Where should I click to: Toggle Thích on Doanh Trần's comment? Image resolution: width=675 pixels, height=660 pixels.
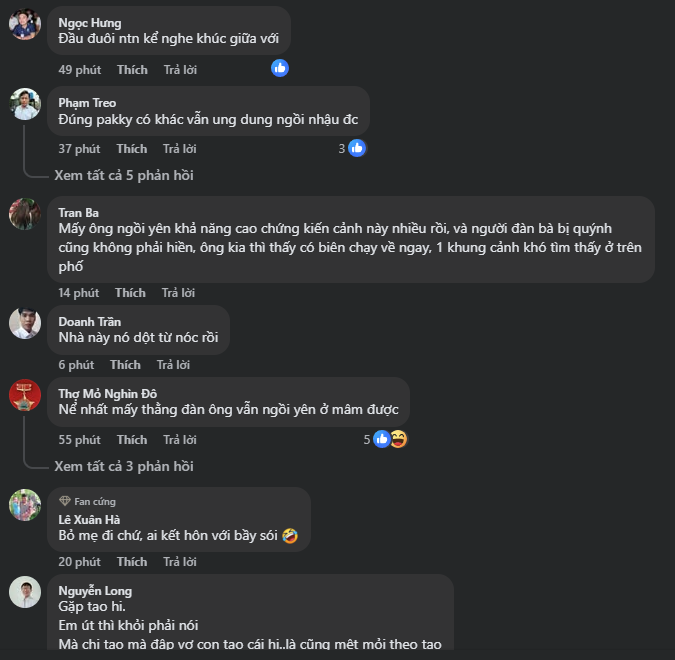click(x=125, y=365)
